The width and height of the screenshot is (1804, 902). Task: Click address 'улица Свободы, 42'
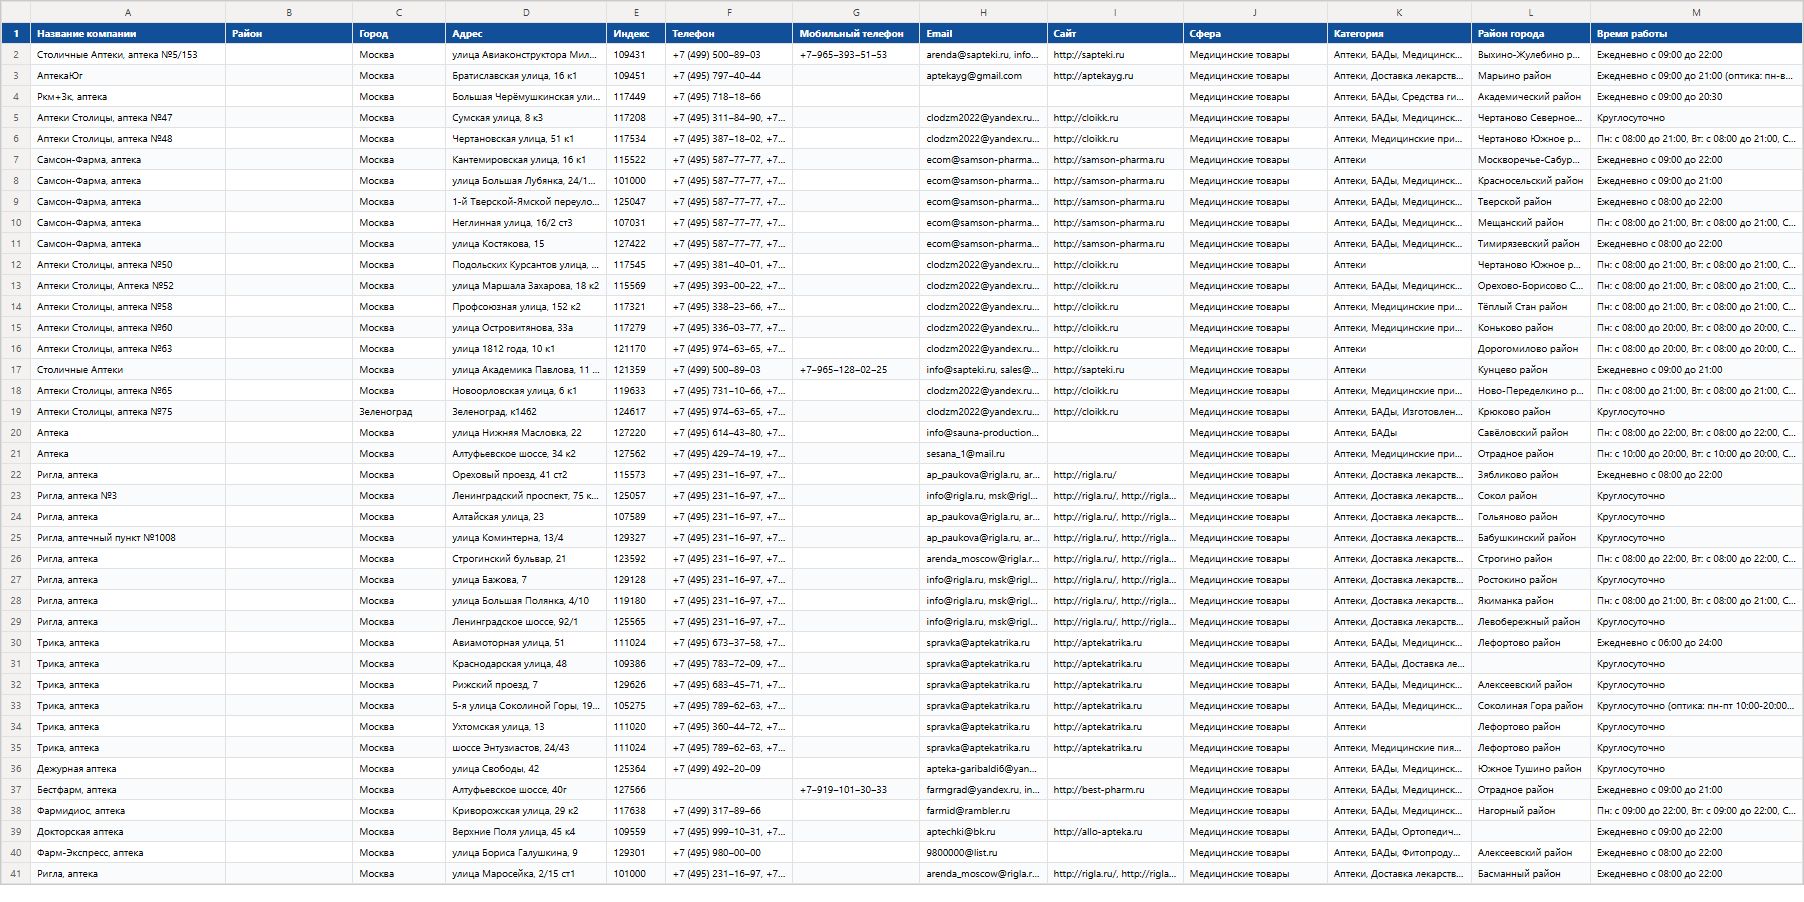pos(526,769)
